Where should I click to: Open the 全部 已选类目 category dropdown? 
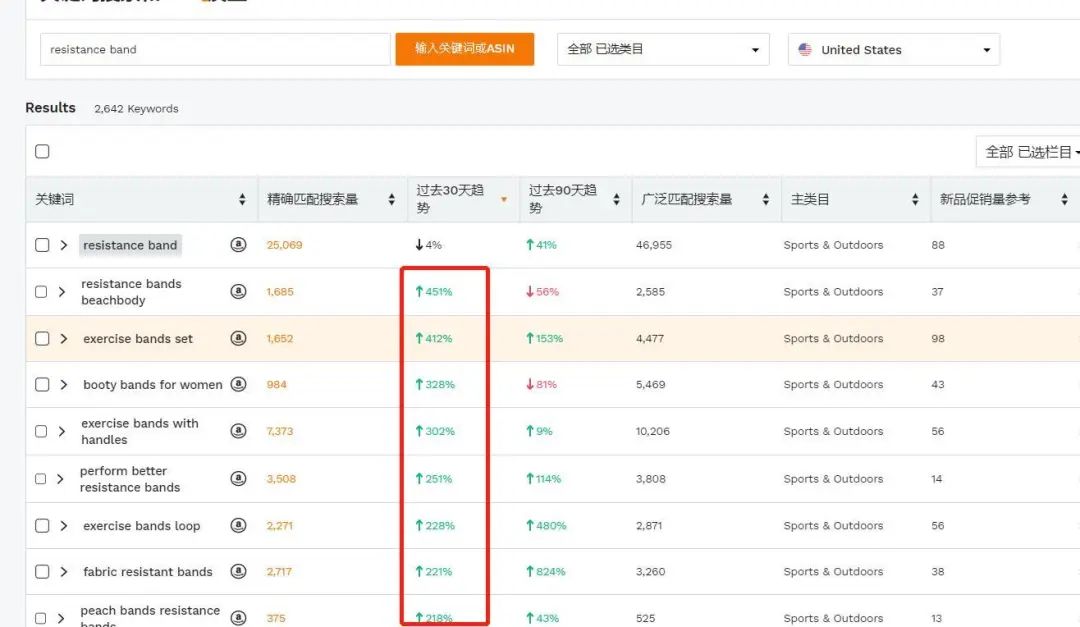click(x=662, y=49)
